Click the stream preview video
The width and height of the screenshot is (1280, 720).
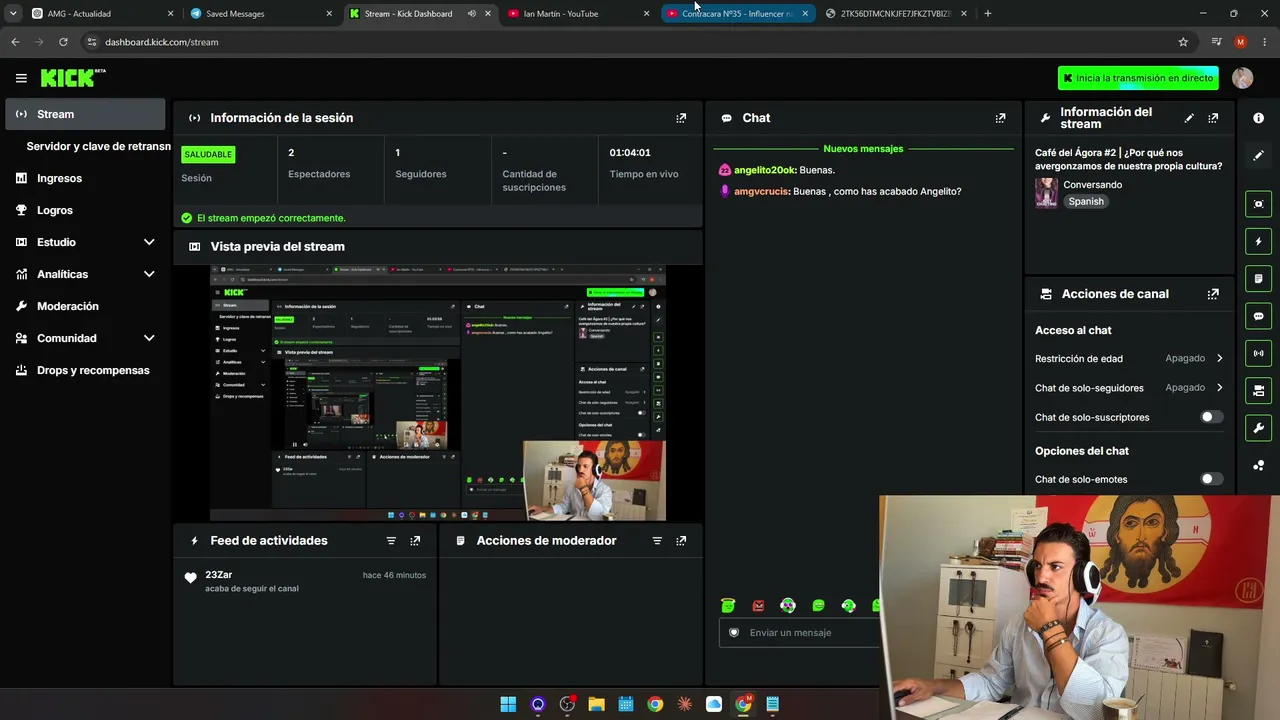click(437, 393)
